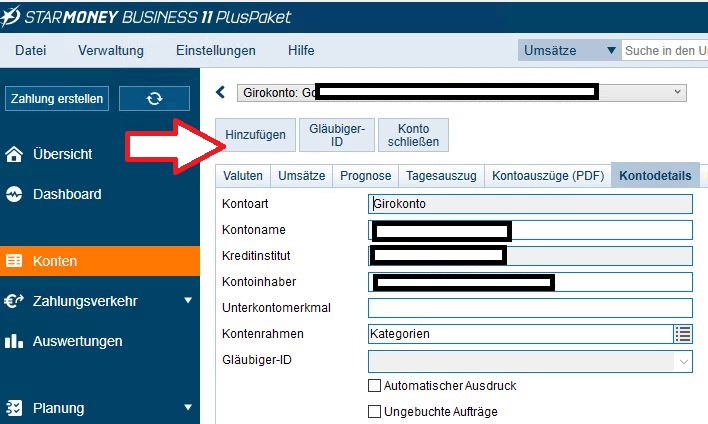Click the Kontoname input field
This screenshot has width=708, height=424.
point(530,230)
